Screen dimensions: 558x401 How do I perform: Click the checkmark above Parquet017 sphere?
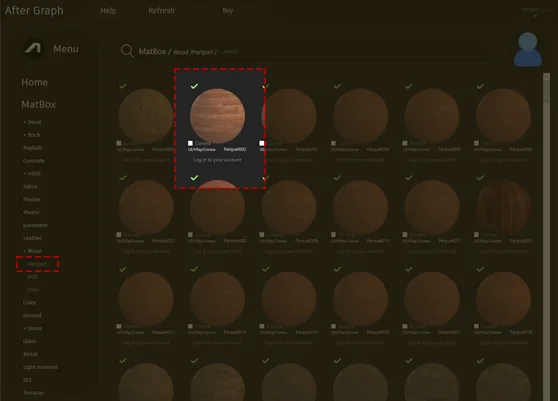point(409,269)
